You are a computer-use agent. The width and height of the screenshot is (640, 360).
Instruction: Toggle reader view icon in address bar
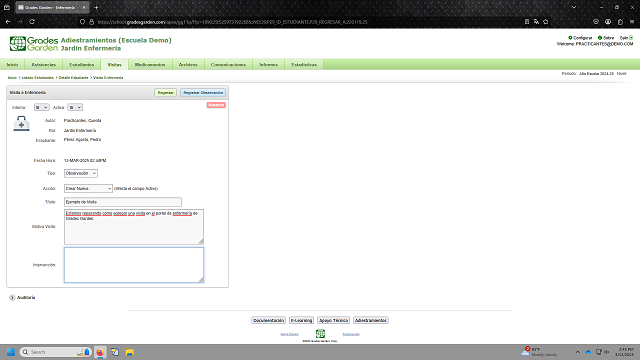click(x=527, y=22)
